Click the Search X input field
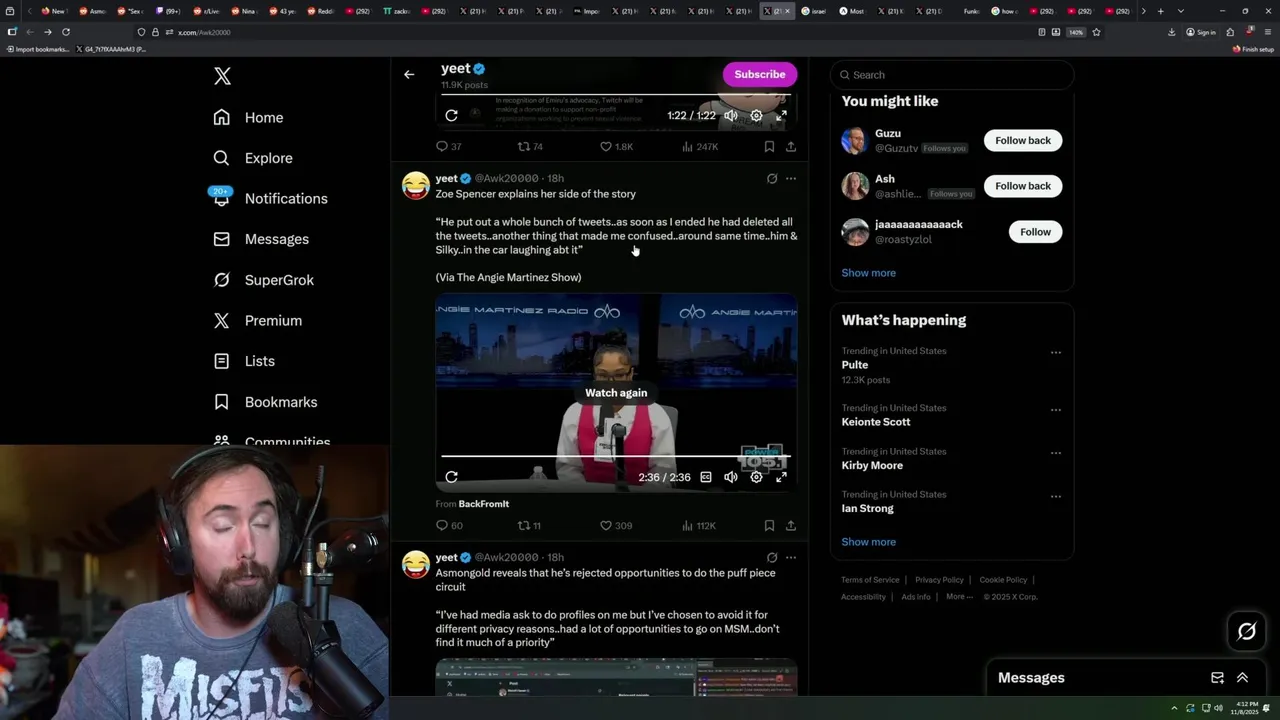 click(x=952, y=75)
